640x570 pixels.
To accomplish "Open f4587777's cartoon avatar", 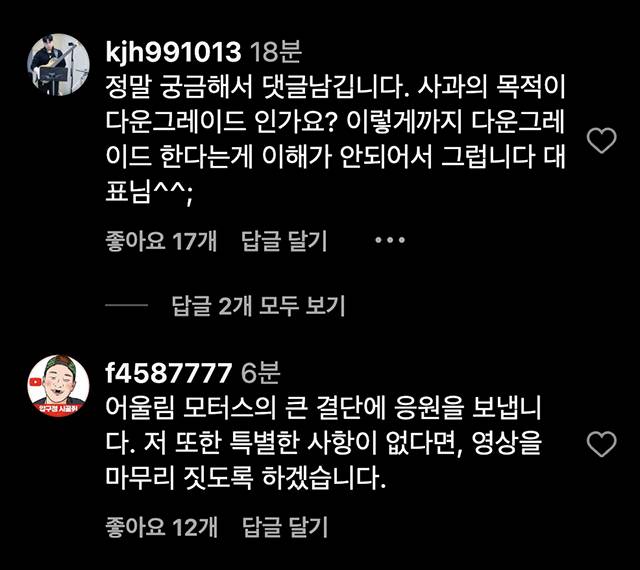I will pos(58,385).
